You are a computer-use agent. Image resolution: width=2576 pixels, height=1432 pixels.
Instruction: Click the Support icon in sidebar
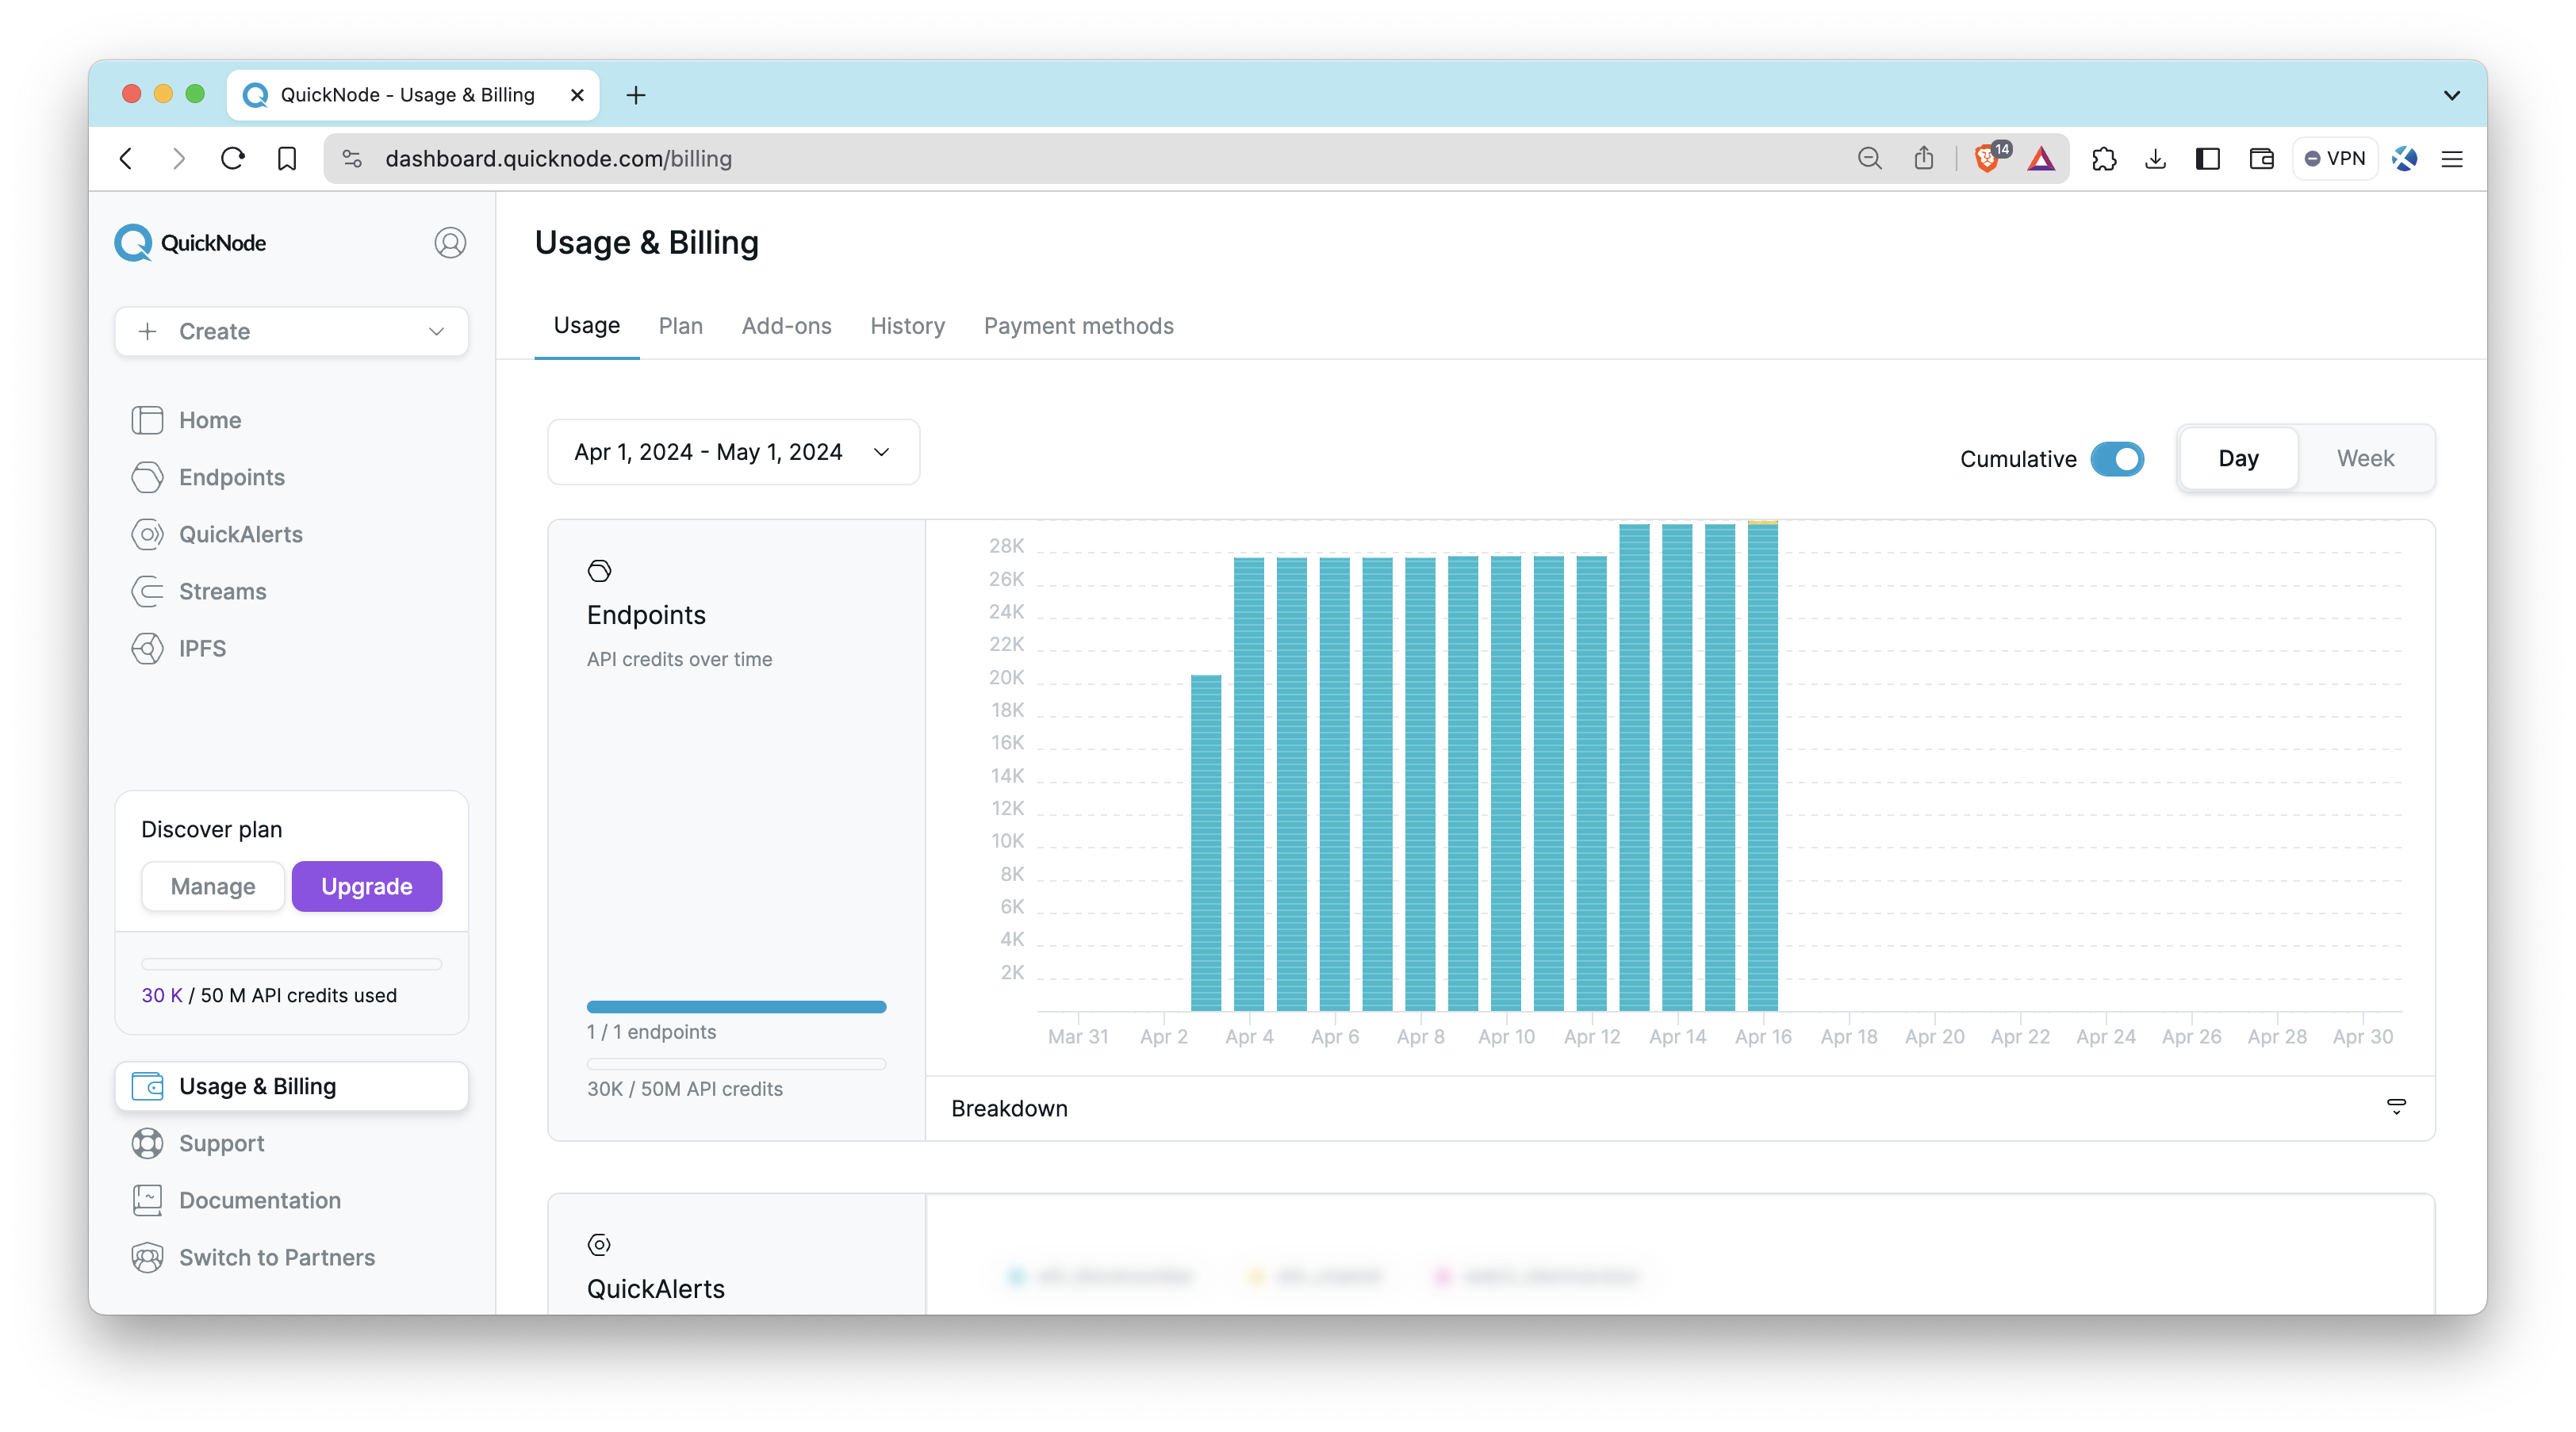(x=148, y=1143)
